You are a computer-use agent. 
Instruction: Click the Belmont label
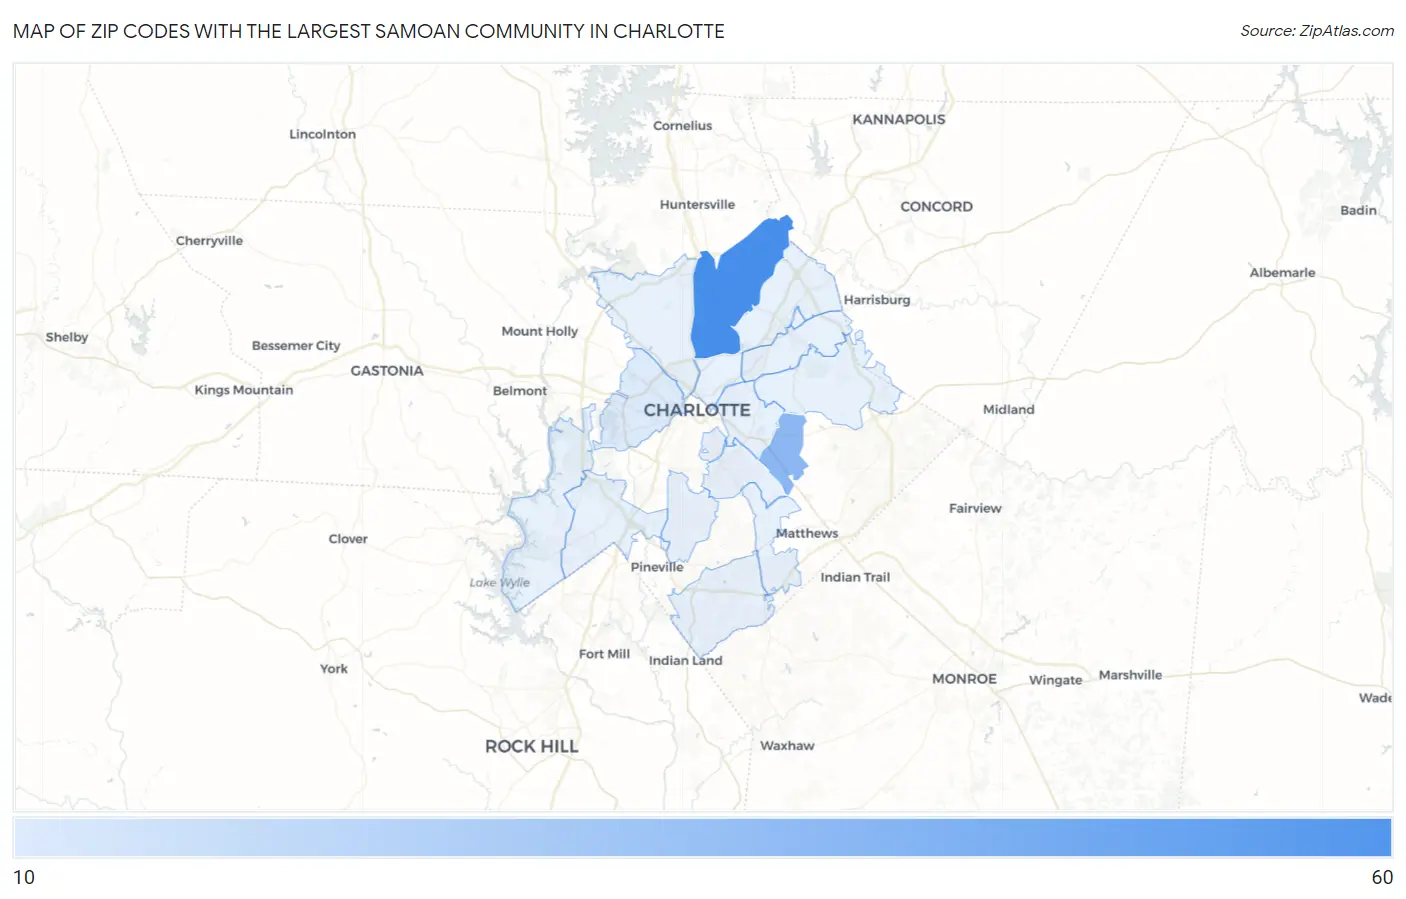pyautogui.click(x=520, y=391)
